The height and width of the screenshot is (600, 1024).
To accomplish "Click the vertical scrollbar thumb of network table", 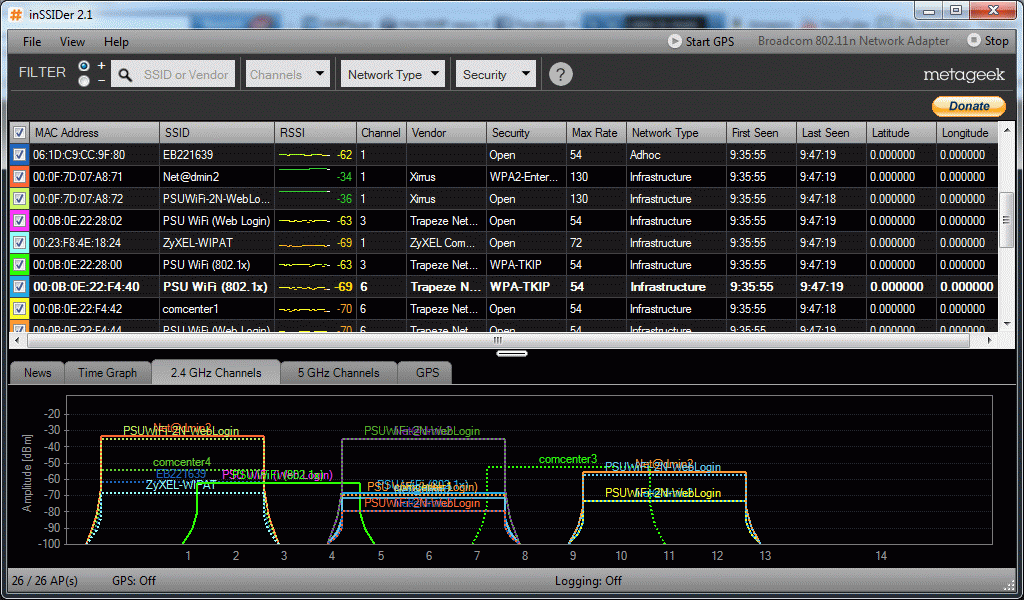I will click(1006, 220).
